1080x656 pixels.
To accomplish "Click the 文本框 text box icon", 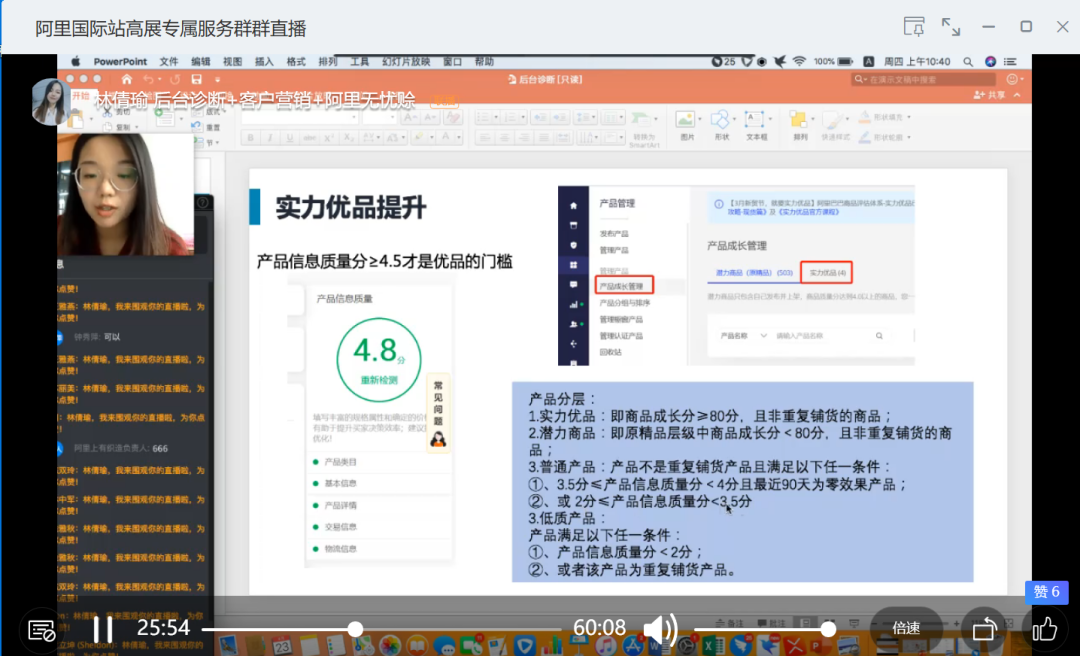I will click(755, 120).
